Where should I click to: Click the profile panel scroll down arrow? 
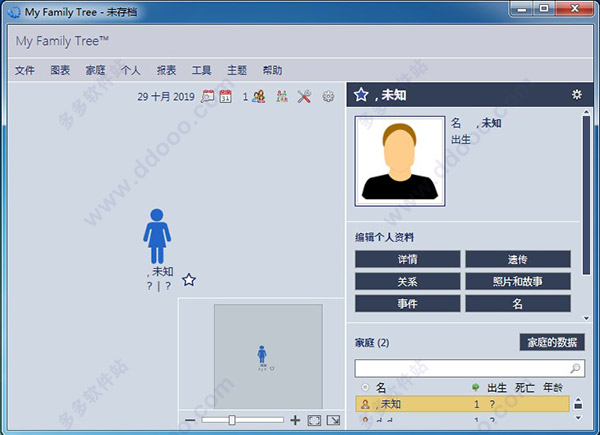point(586,318)
